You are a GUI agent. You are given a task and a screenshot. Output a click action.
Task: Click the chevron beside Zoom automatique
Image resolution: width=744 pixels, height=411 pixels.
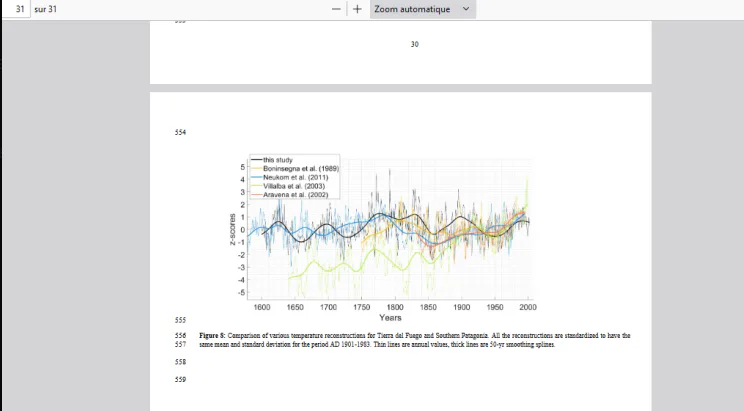[466, 9]
